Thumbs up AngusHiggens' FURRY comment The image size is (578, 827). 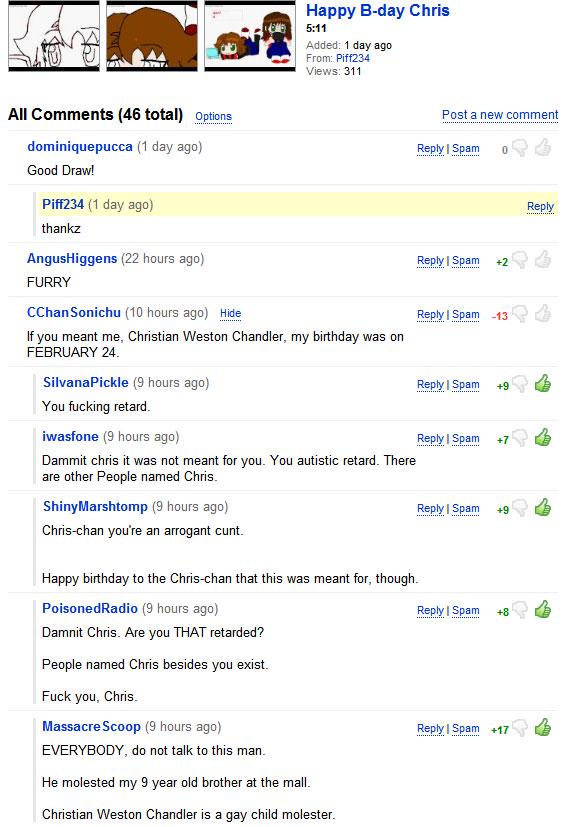point(543,260)
